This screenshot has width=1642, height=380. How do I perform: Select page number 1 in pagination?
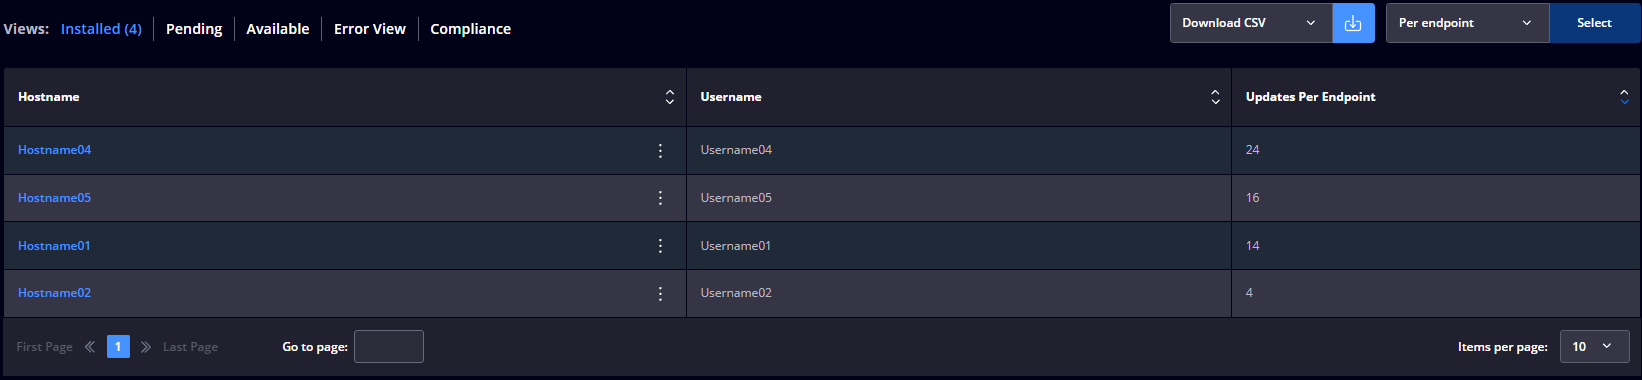click(118, 347)
